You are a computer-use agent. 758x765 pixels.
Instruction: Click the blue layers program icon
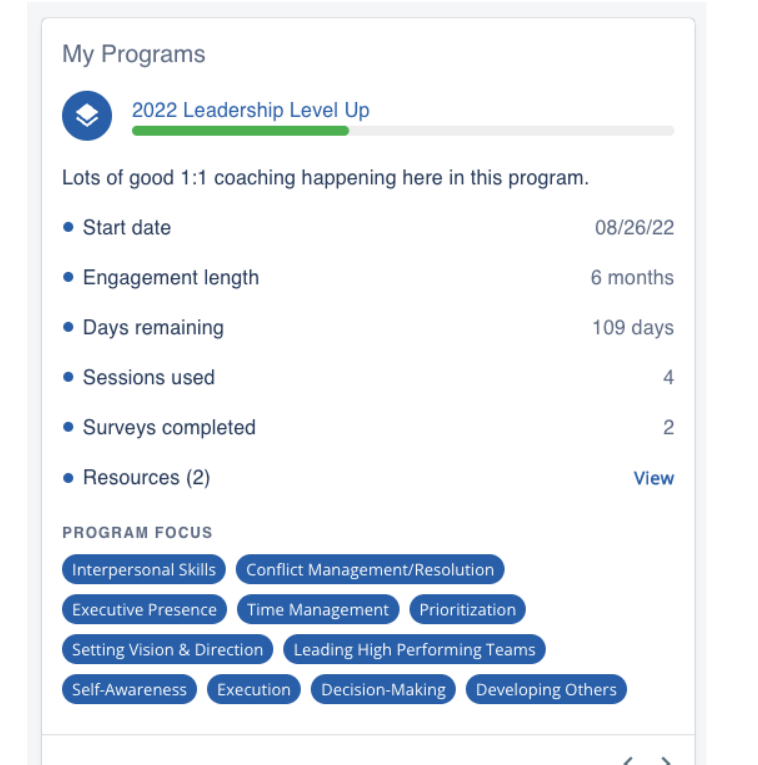coord(87,116)
